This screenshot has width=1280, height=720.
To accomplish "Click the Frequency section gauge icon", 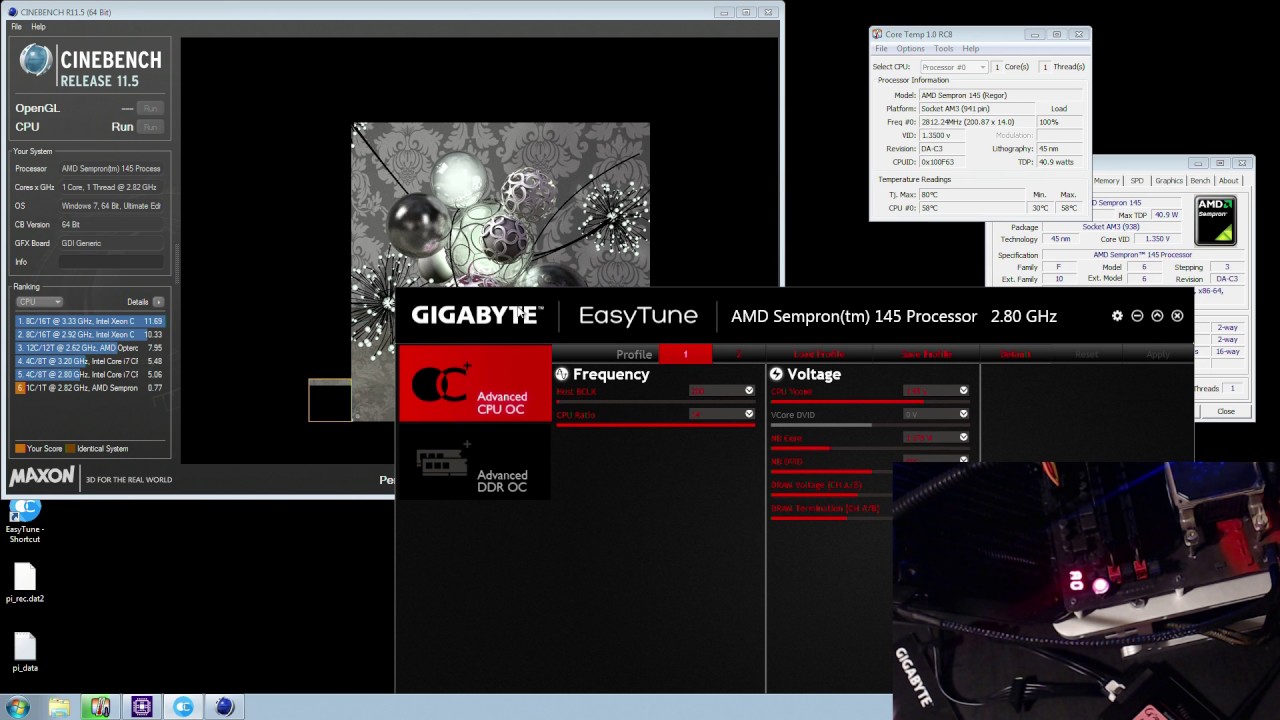I will click(562, 374).
